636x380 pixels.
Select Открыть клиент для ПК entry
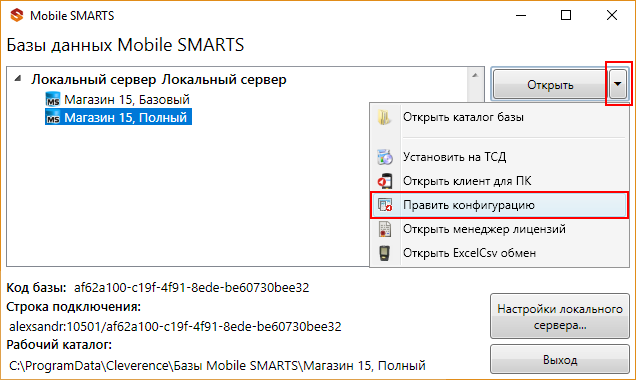click(x=499, y=181)
